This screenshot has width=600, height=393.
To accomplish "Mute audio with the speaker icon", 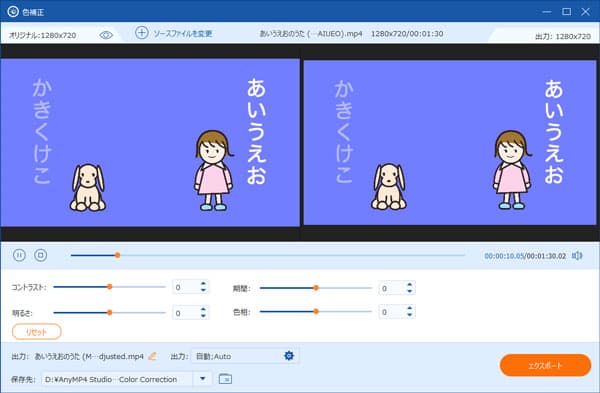I will click(577, 256).
